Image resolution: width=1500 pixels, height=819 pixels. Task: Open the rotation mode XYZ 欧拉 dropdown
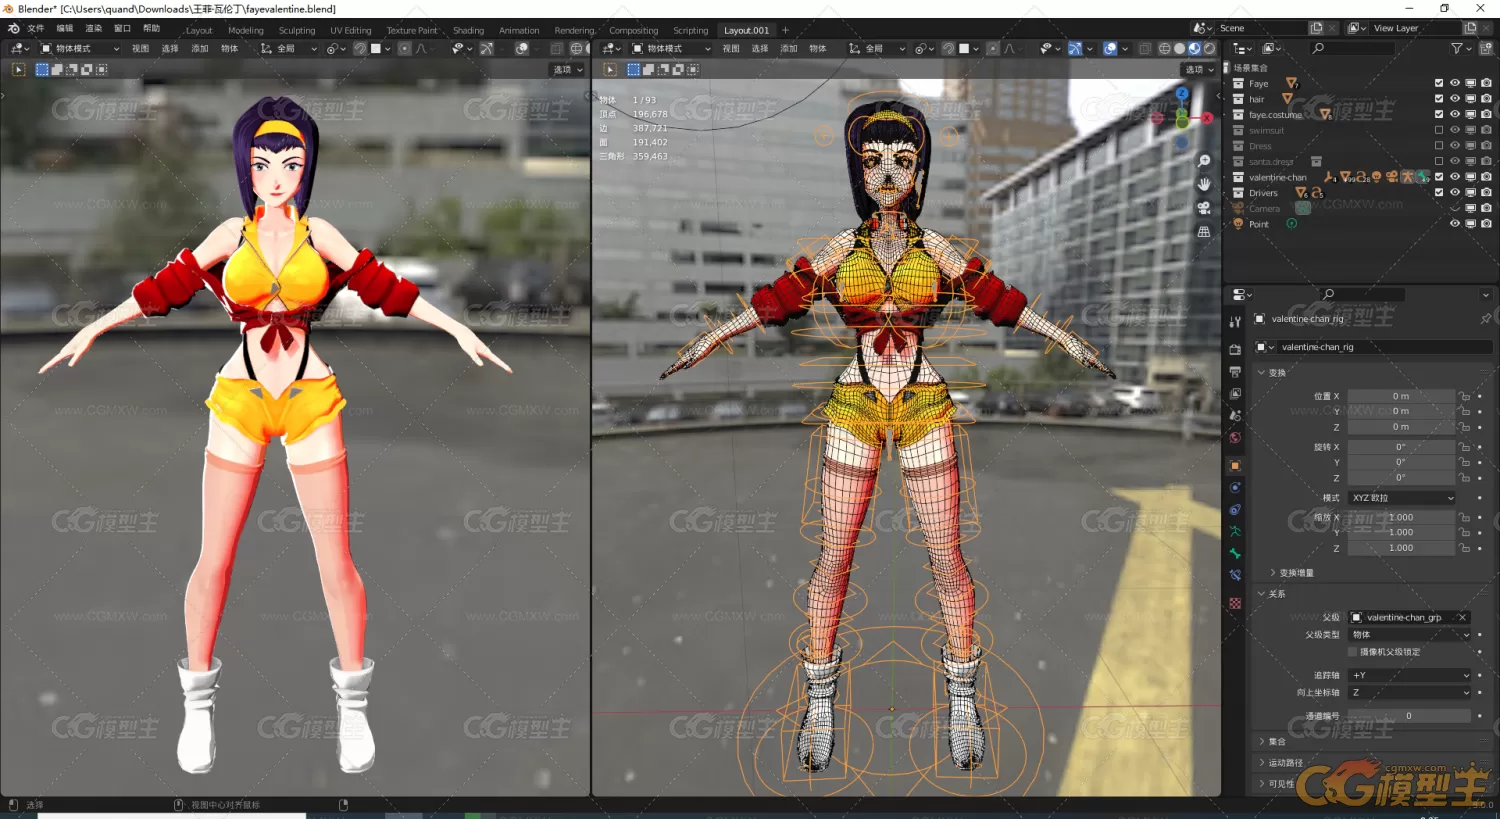[1402, 498]
